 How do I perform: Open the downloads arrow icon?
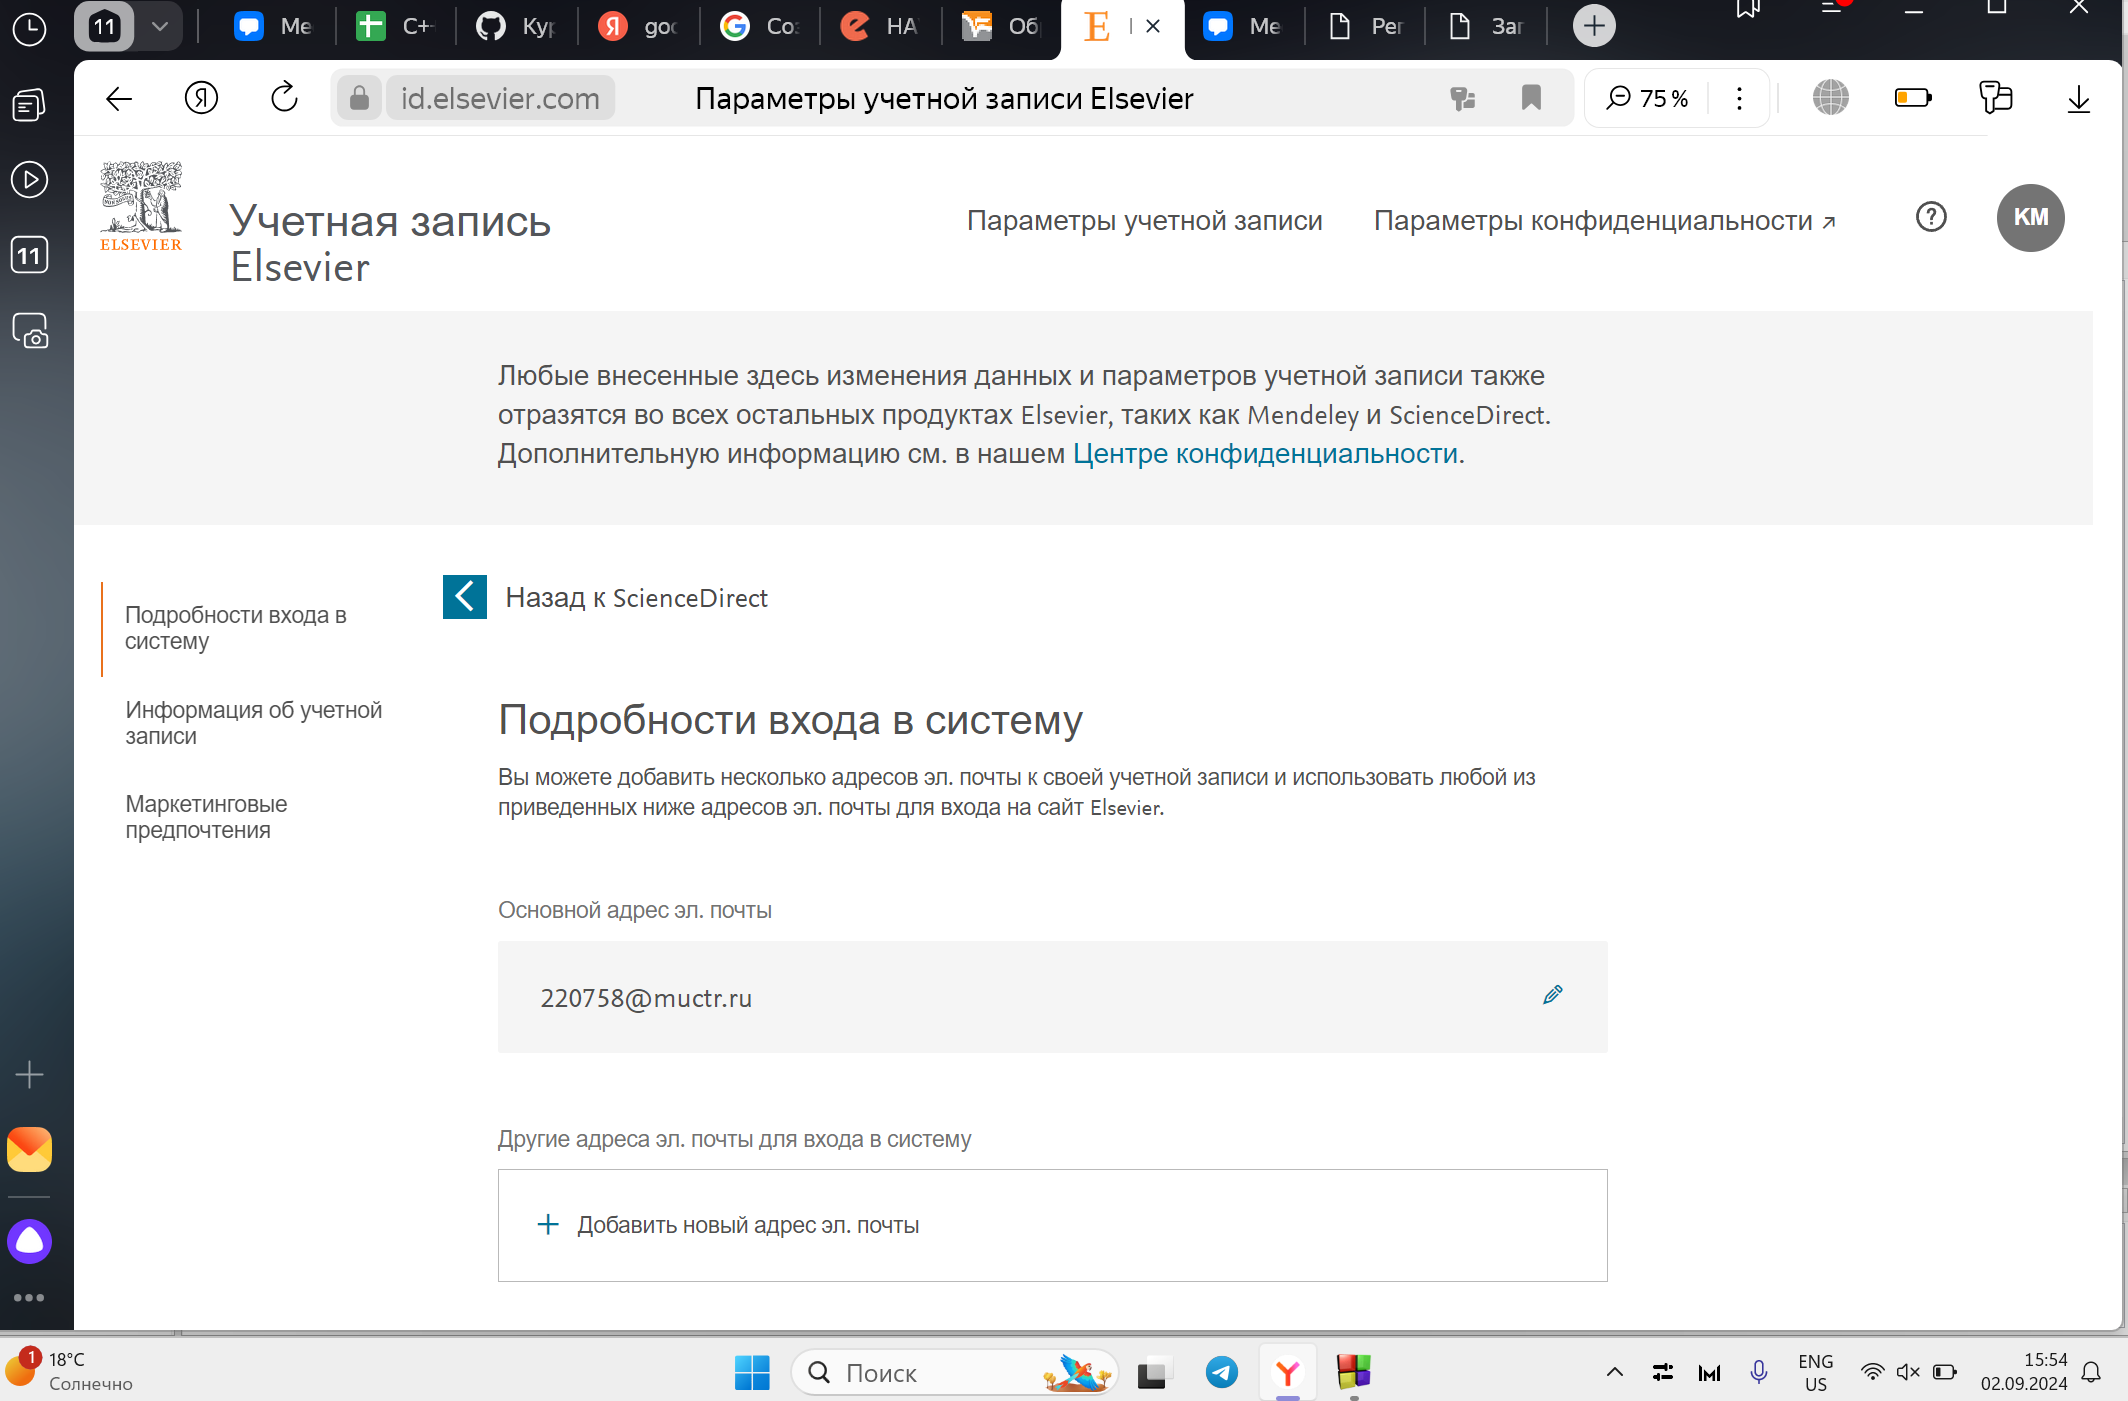(x=2078, y=98)
